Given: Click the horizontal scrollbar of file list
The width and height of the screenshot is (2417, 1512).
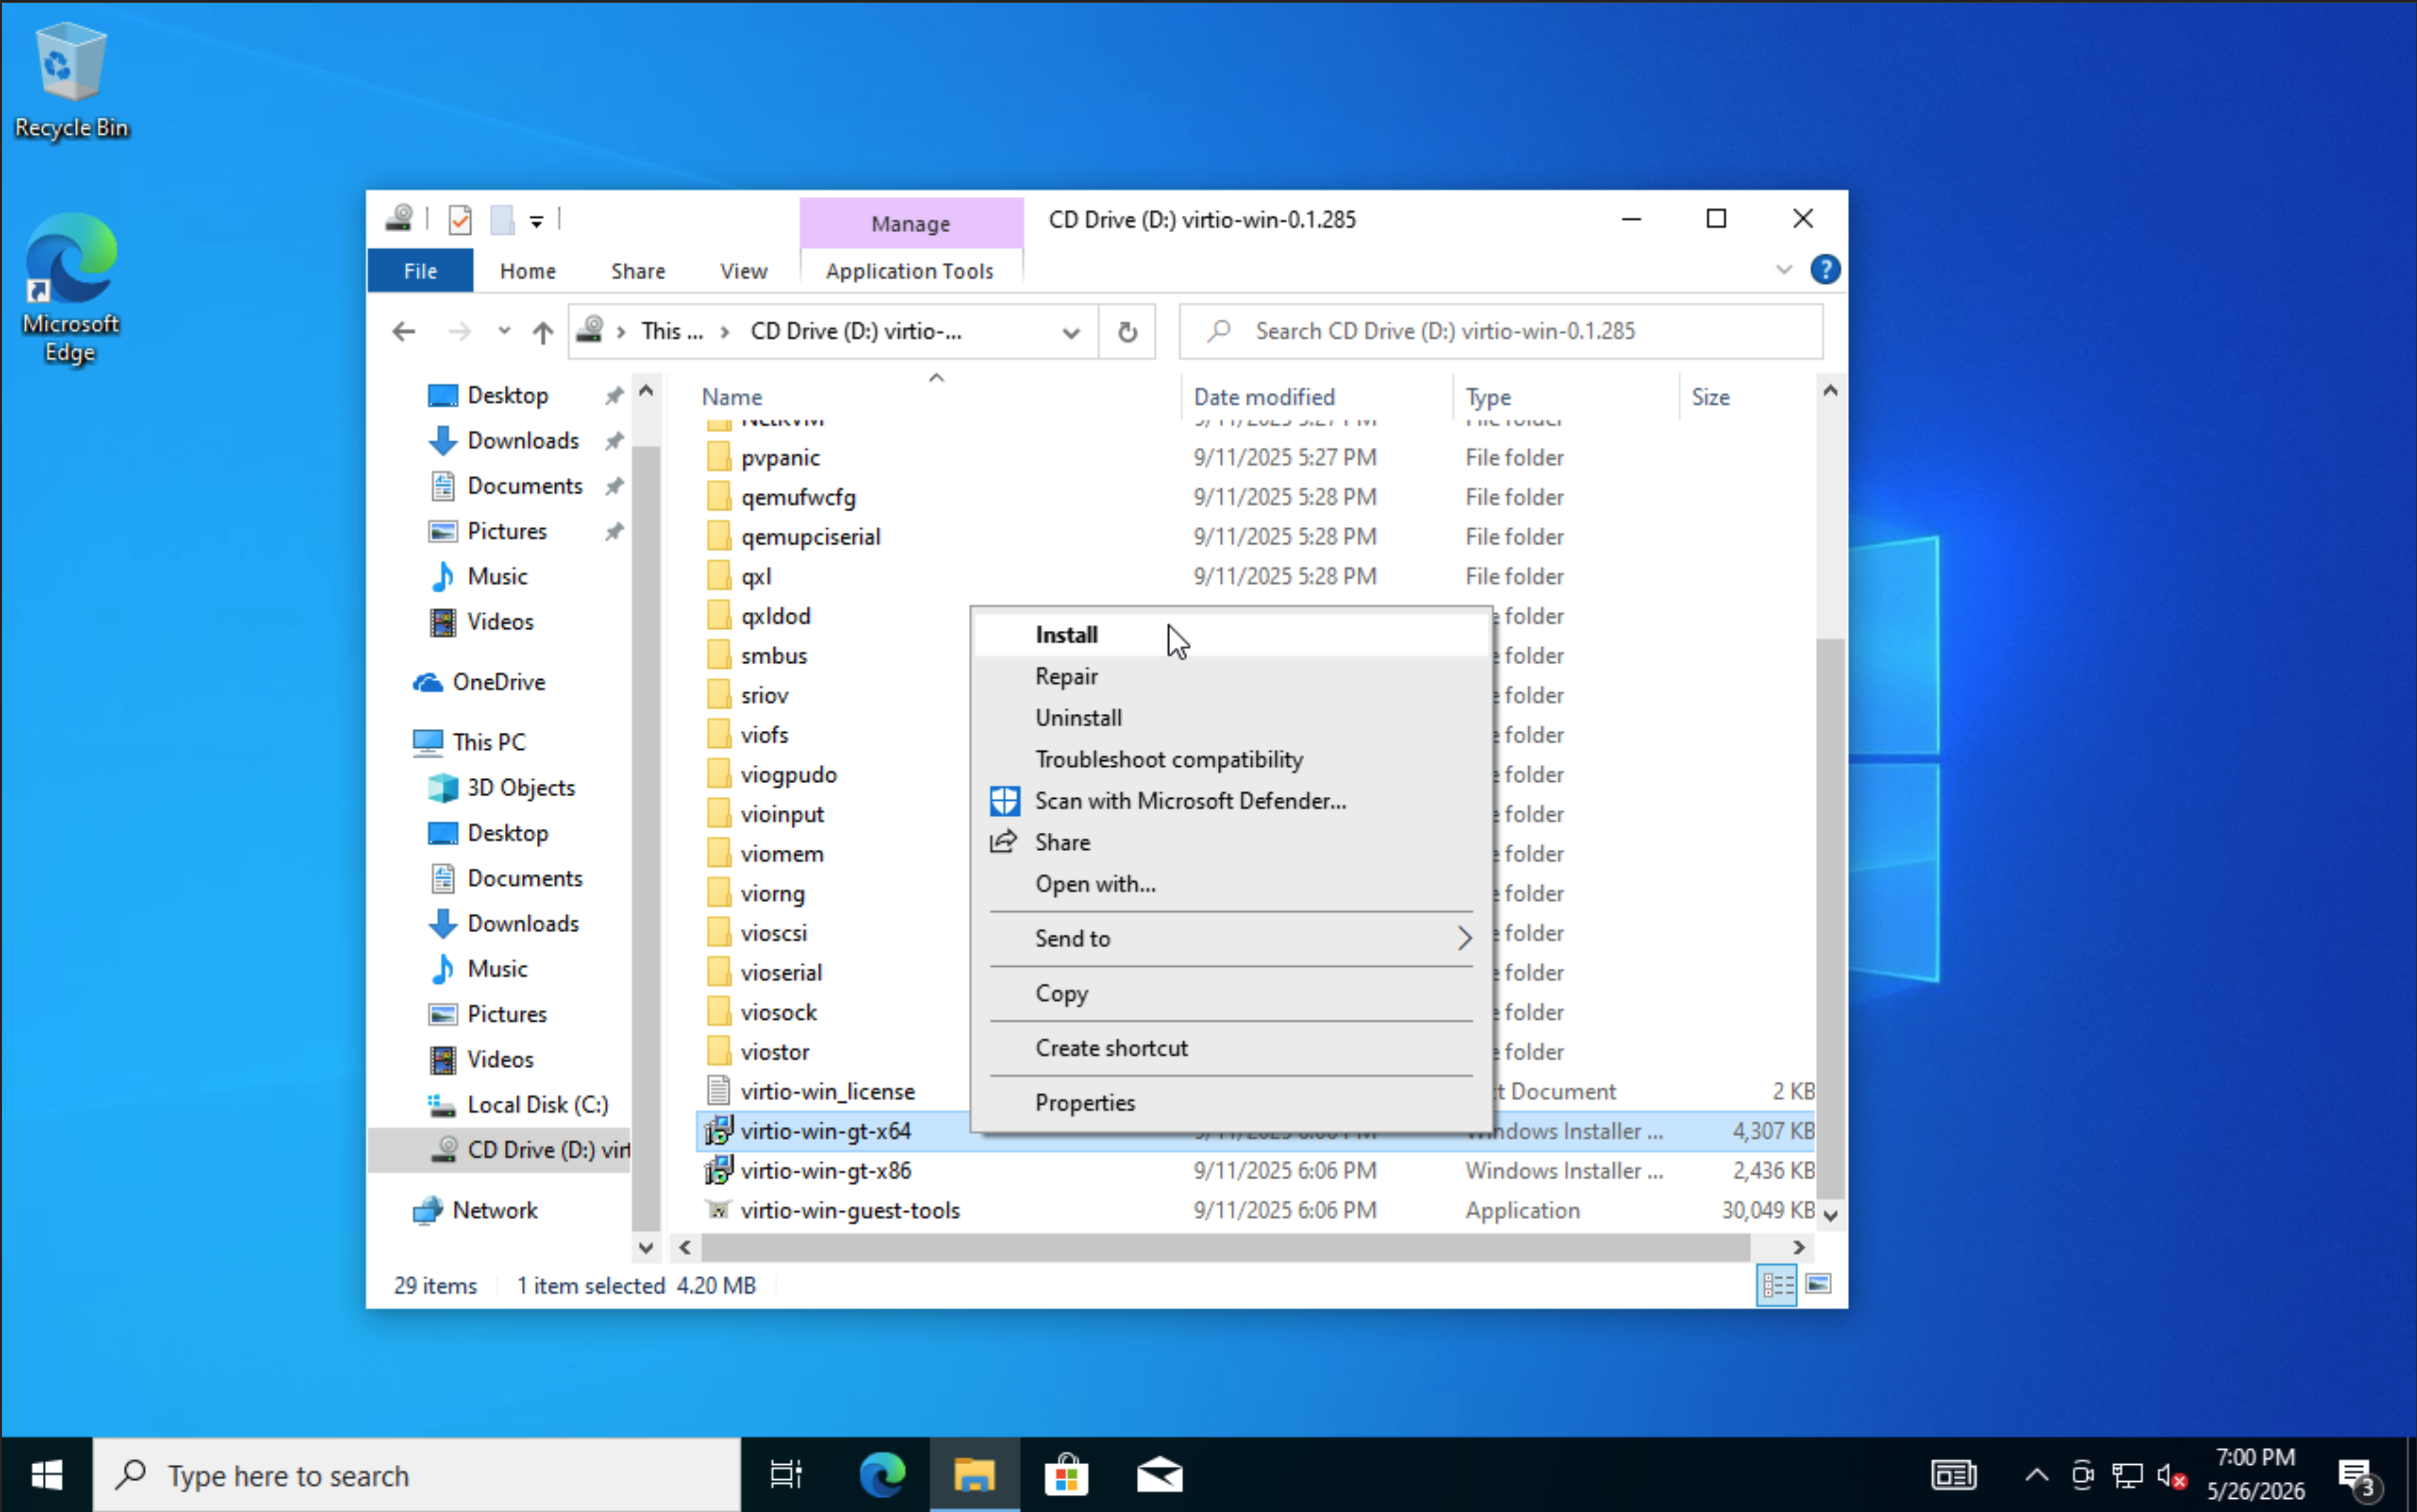Looking at the screenshot, I should click(x=1225, y=1248).
